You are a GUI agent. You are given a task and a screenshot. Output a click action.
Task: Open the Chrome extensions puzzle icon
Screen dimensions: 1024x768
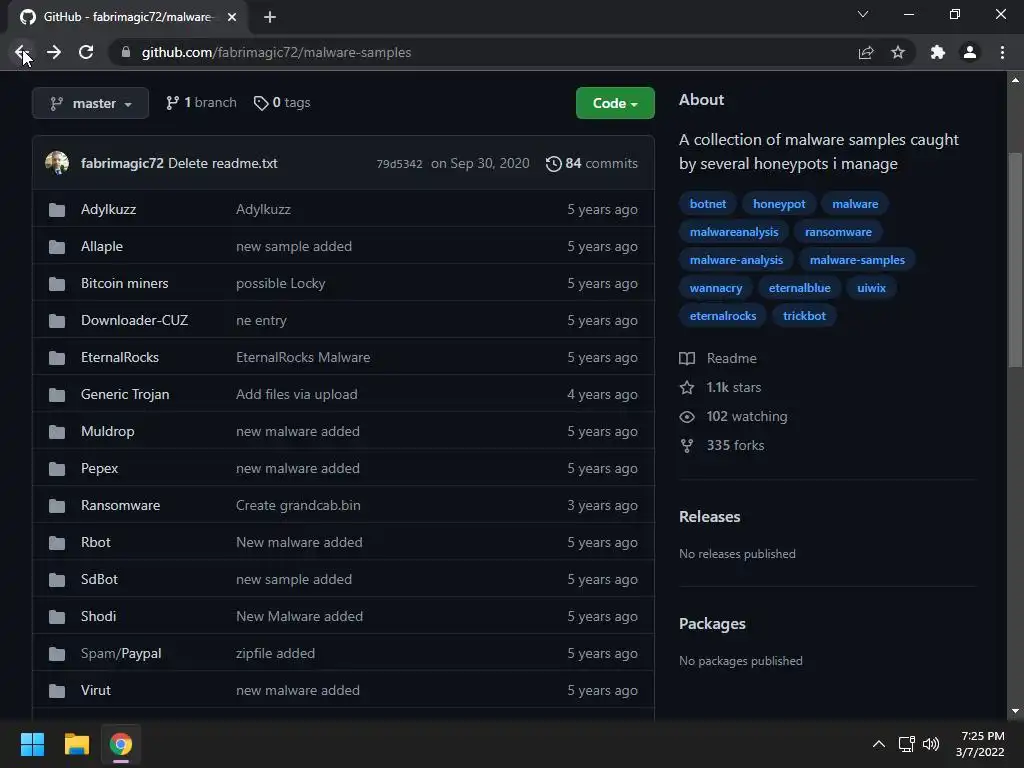pyautogui.click(x=938, y=52)
